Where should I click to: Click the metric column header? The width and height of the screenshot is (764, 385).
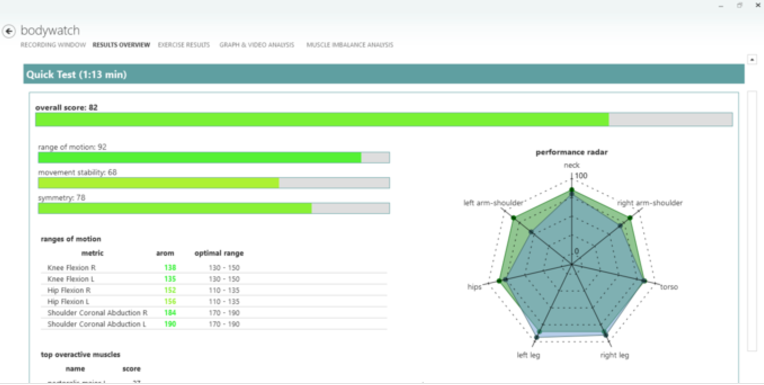coord(93,253)
